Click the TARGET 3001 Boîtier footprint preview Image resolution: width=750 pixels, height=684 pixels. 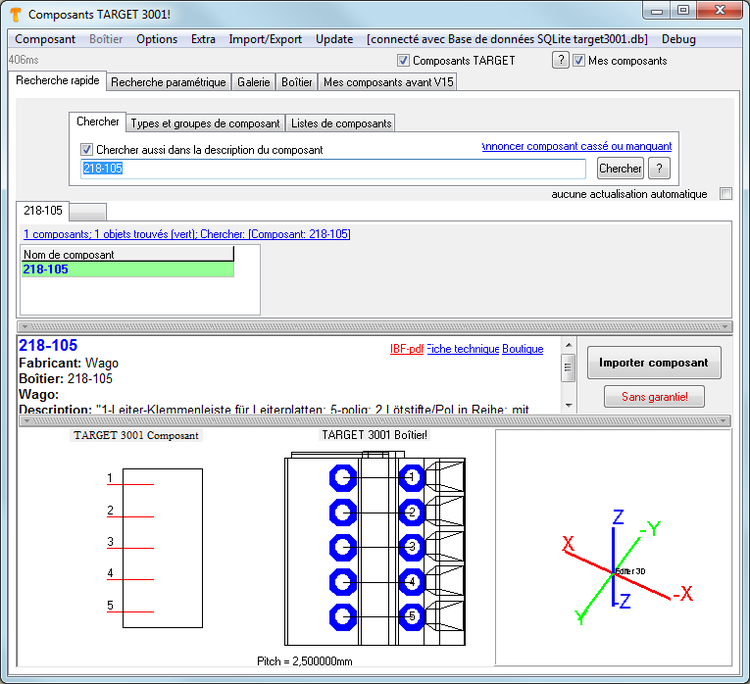375,549
